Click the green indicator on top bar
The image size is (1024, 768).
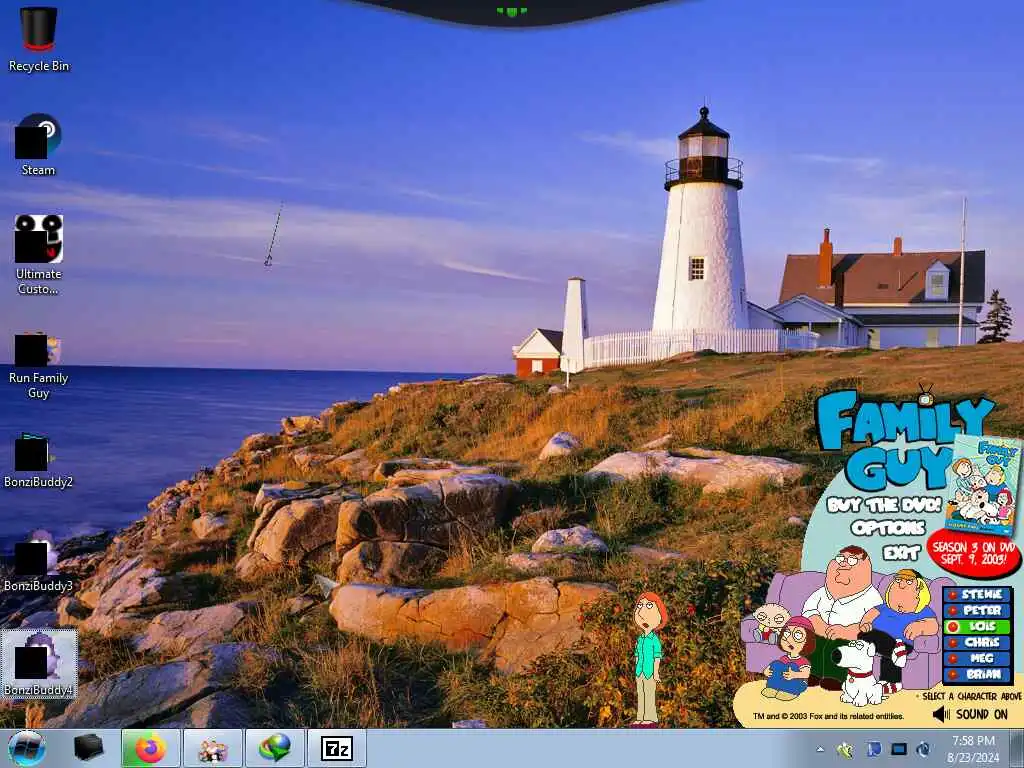click(x=511, y=11)
